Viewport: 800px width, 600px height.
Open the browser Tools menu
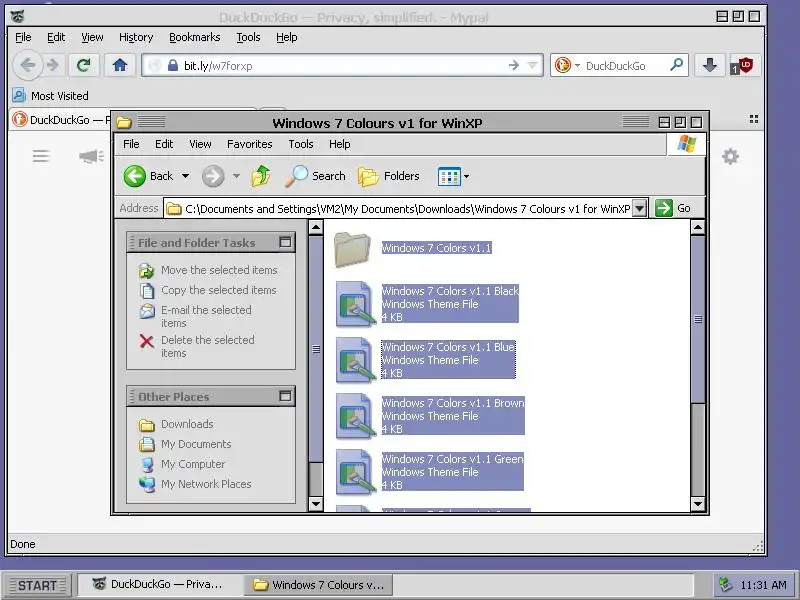click(248, 37)
